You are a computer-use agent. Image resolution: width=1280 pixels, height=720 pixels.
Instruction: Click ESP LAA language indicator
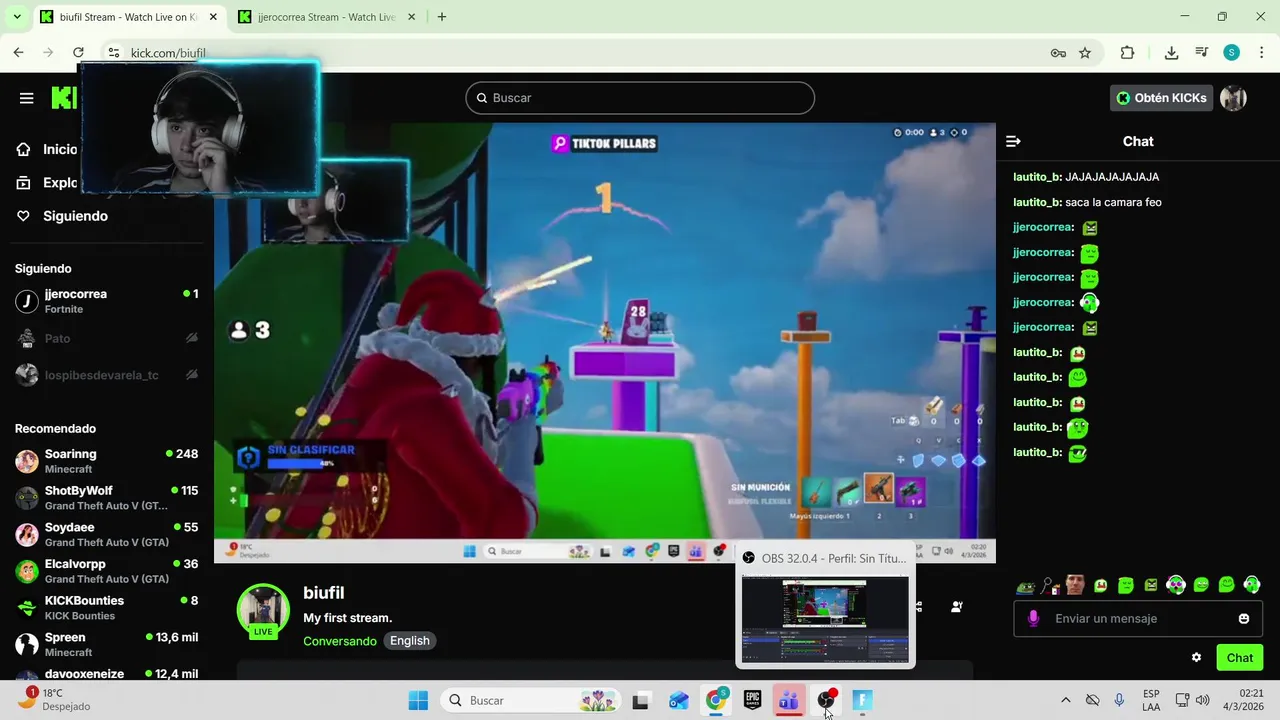click(1151, 700)
